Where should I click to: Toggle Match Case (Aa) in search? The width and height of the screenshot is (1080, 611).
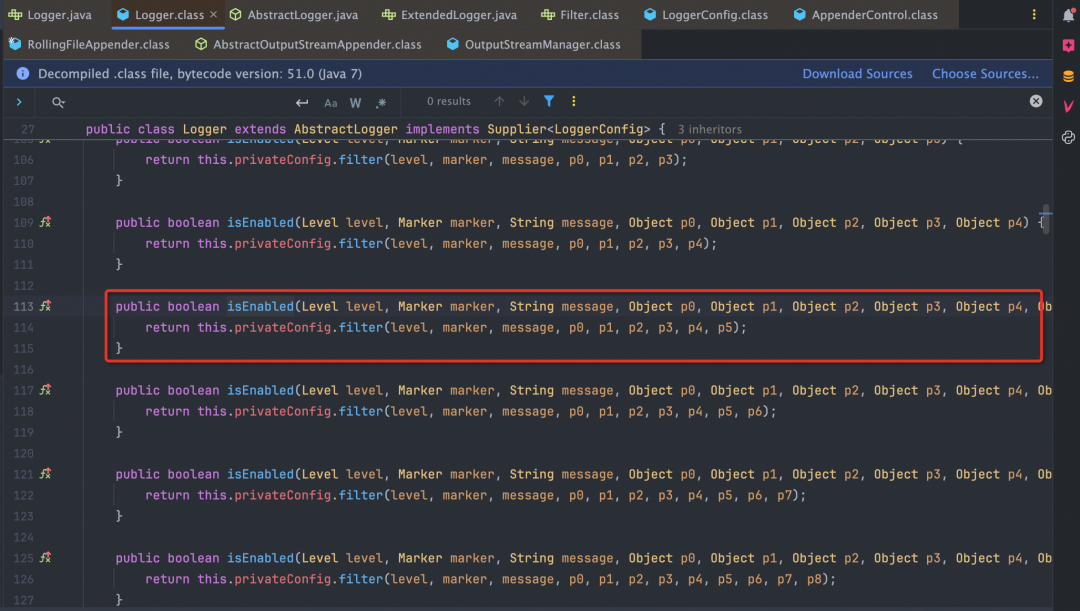tap(331, 103)
